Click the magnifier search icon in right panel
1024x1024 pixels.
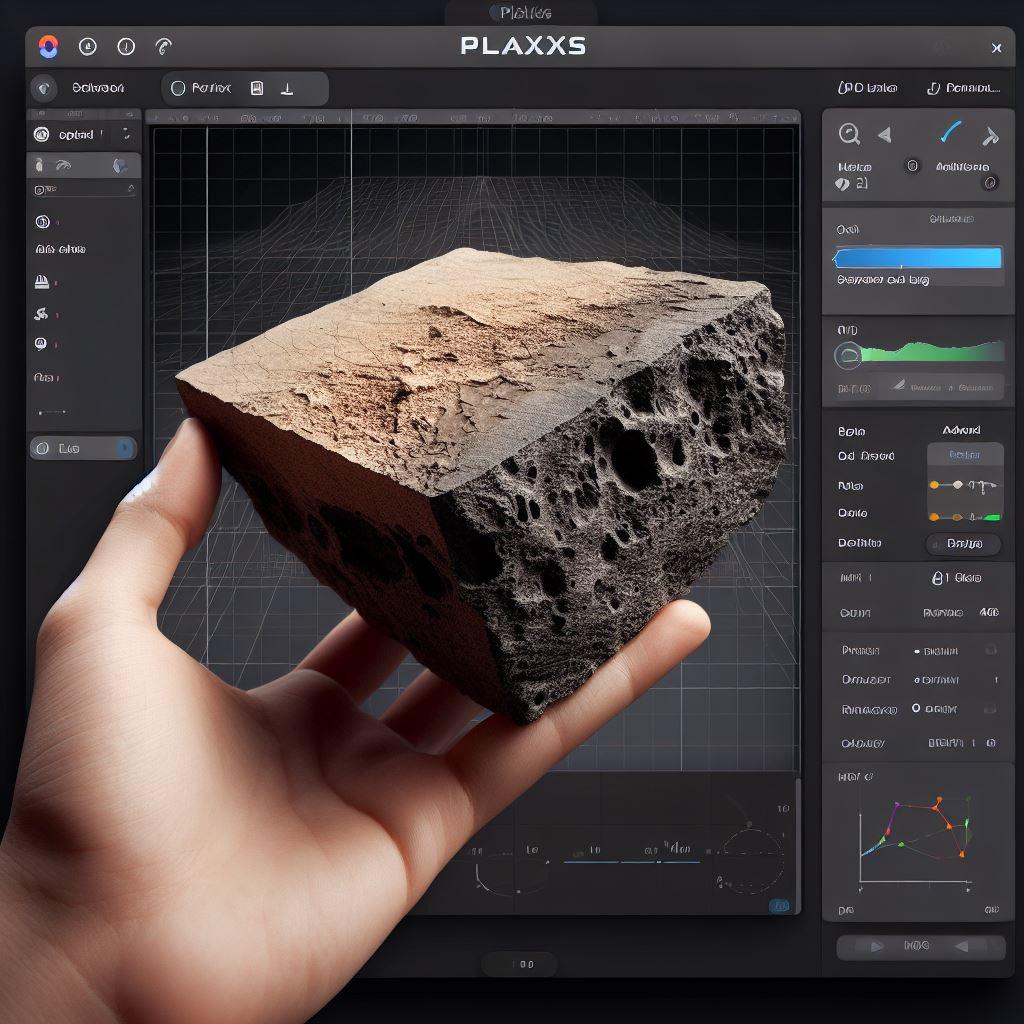tap(849, 134)
